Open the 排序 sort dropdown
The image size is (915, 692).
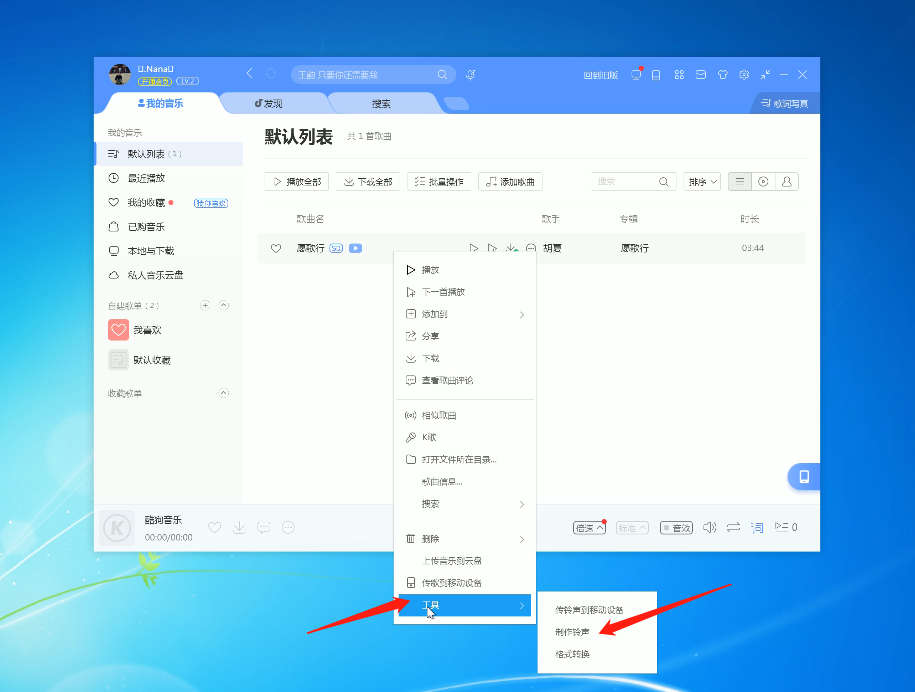pyautogui.click(x=702, y=181)
